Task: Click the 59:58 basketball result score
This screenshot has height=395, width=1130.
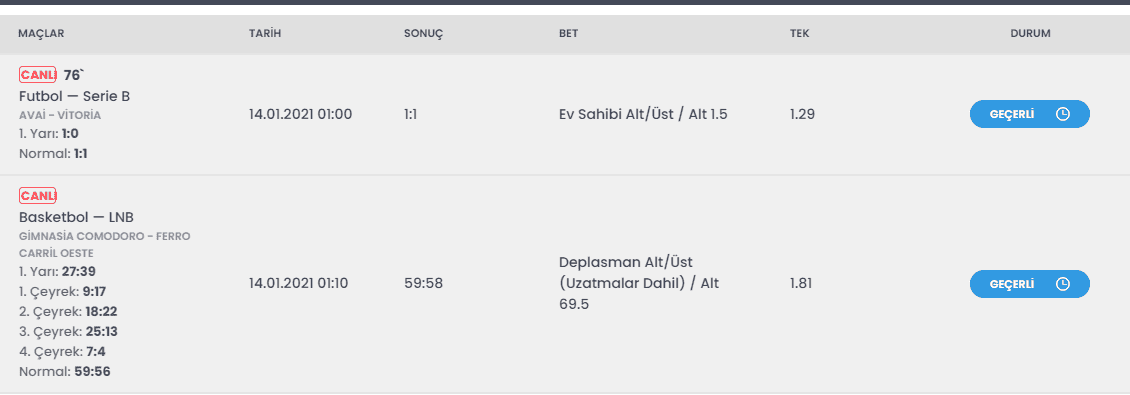Action: point(423,284)
